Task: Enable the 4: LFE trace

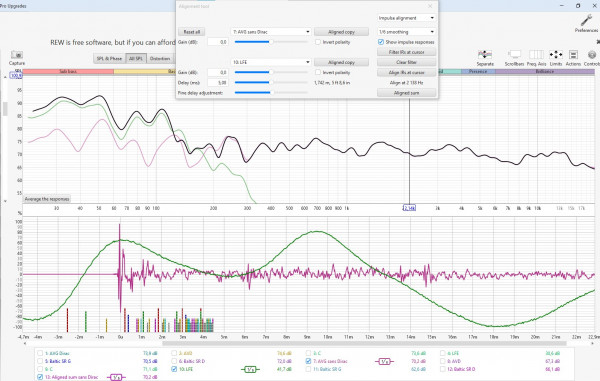Action: click(x=443, y=353)
